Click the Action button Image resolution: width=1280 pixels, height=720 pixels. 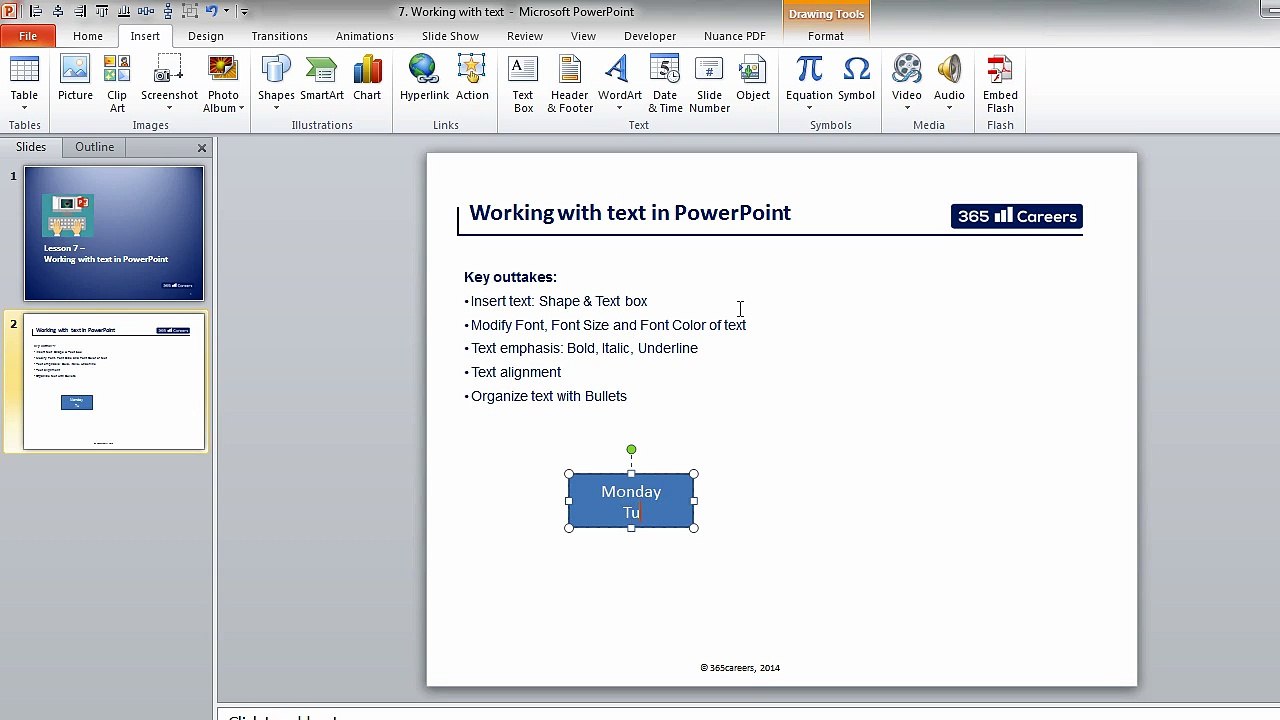472,79
